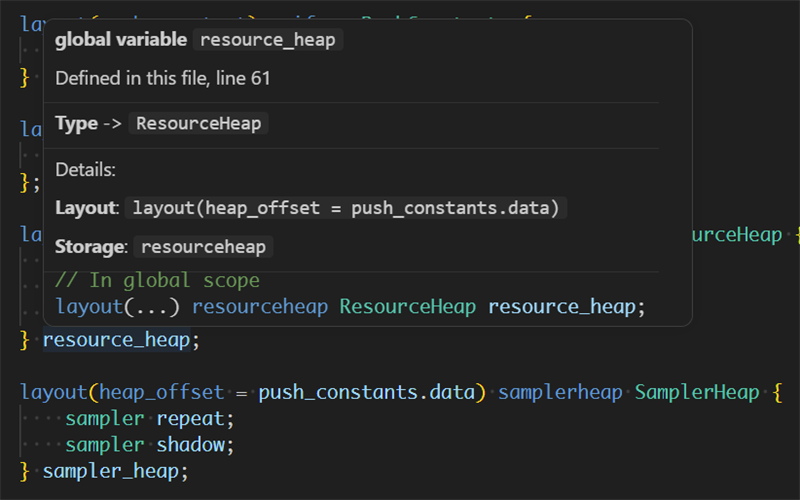Click the 'shadow' sampler member name
800x500 pixels.
pyautogui.click(x=190, y=445)
